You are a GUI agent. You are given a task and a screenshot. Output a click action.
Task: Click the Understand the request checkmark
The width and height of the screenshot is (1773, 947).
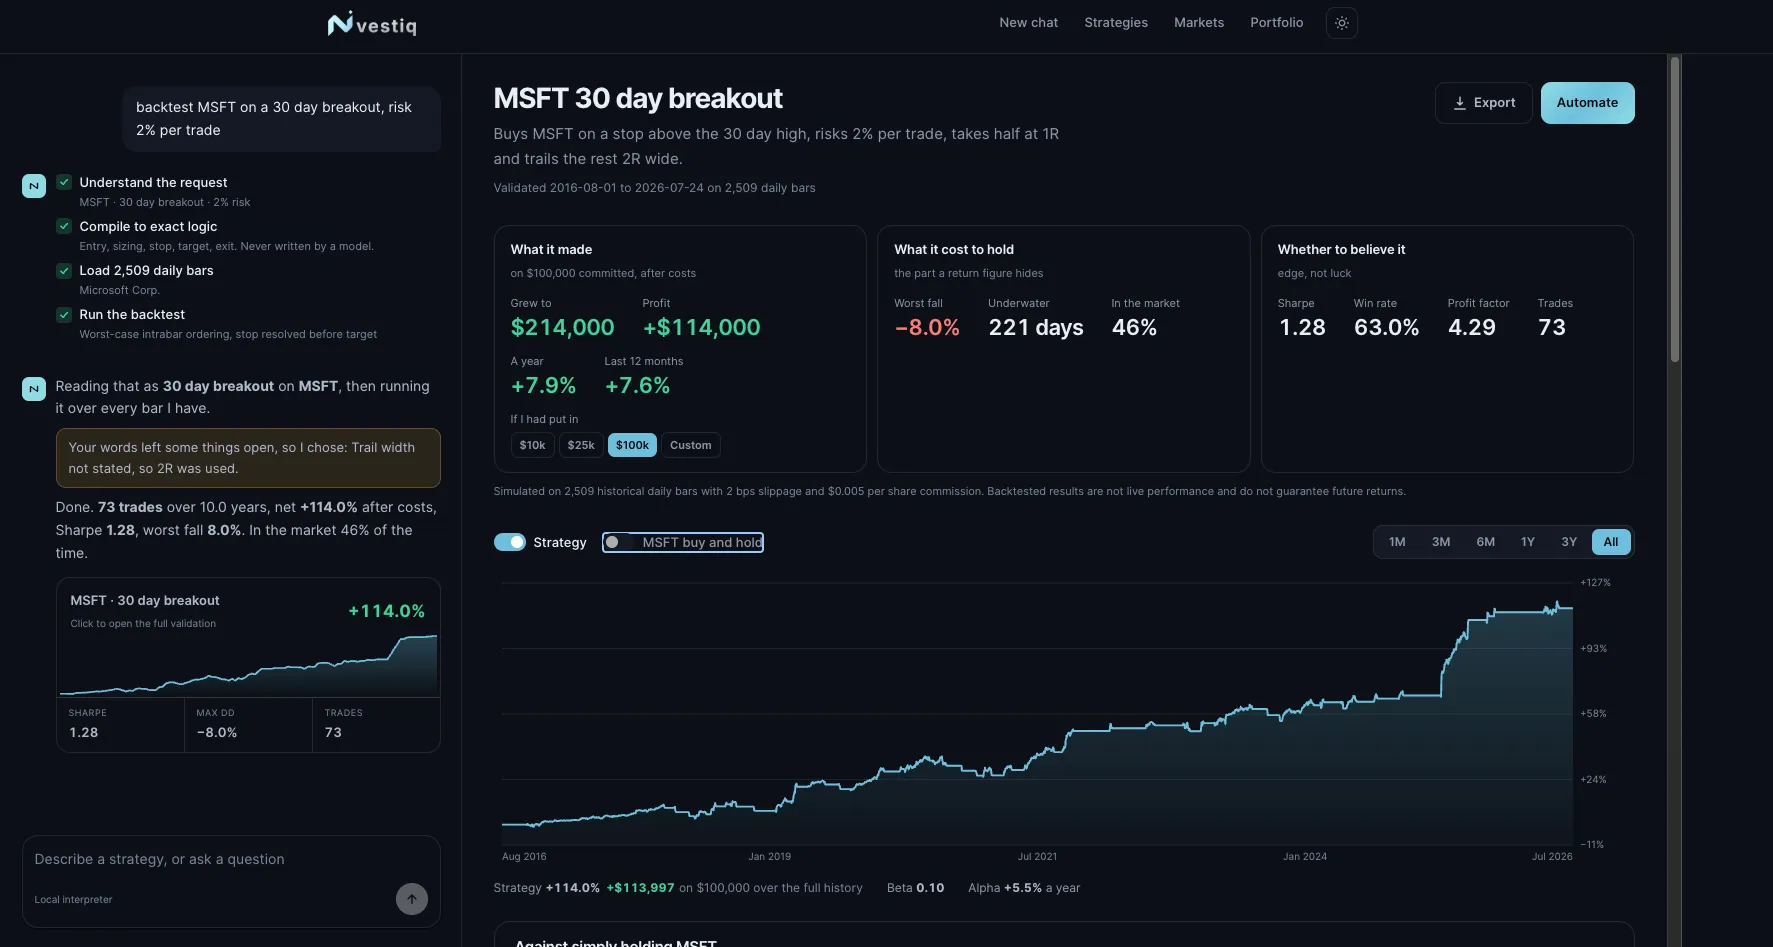click(x=64, y=182)
